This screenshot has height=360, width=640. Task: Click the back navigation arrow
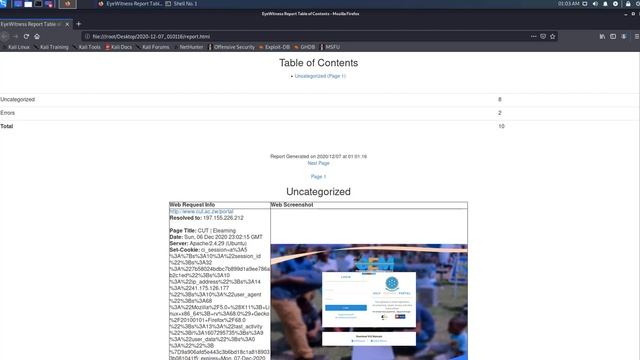(x=4, y=36)
